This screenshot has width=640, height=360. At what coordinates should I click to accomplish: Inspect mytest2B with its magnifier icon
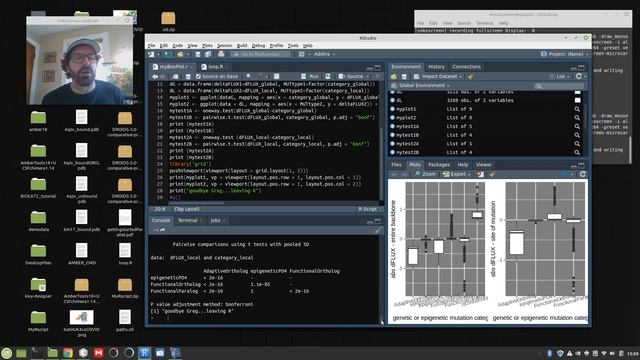[x=577, y=153]
